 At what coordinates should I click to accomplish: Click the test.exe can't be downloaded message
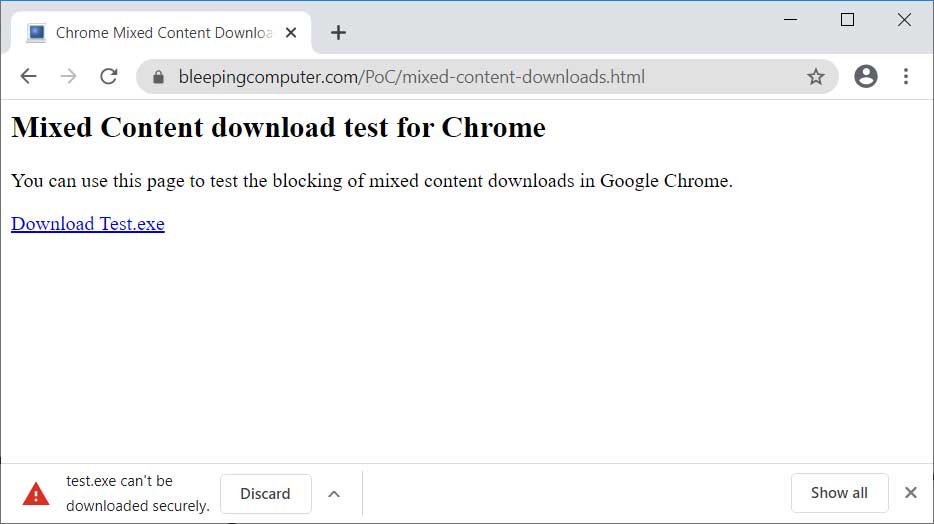(x=138, y=494)
